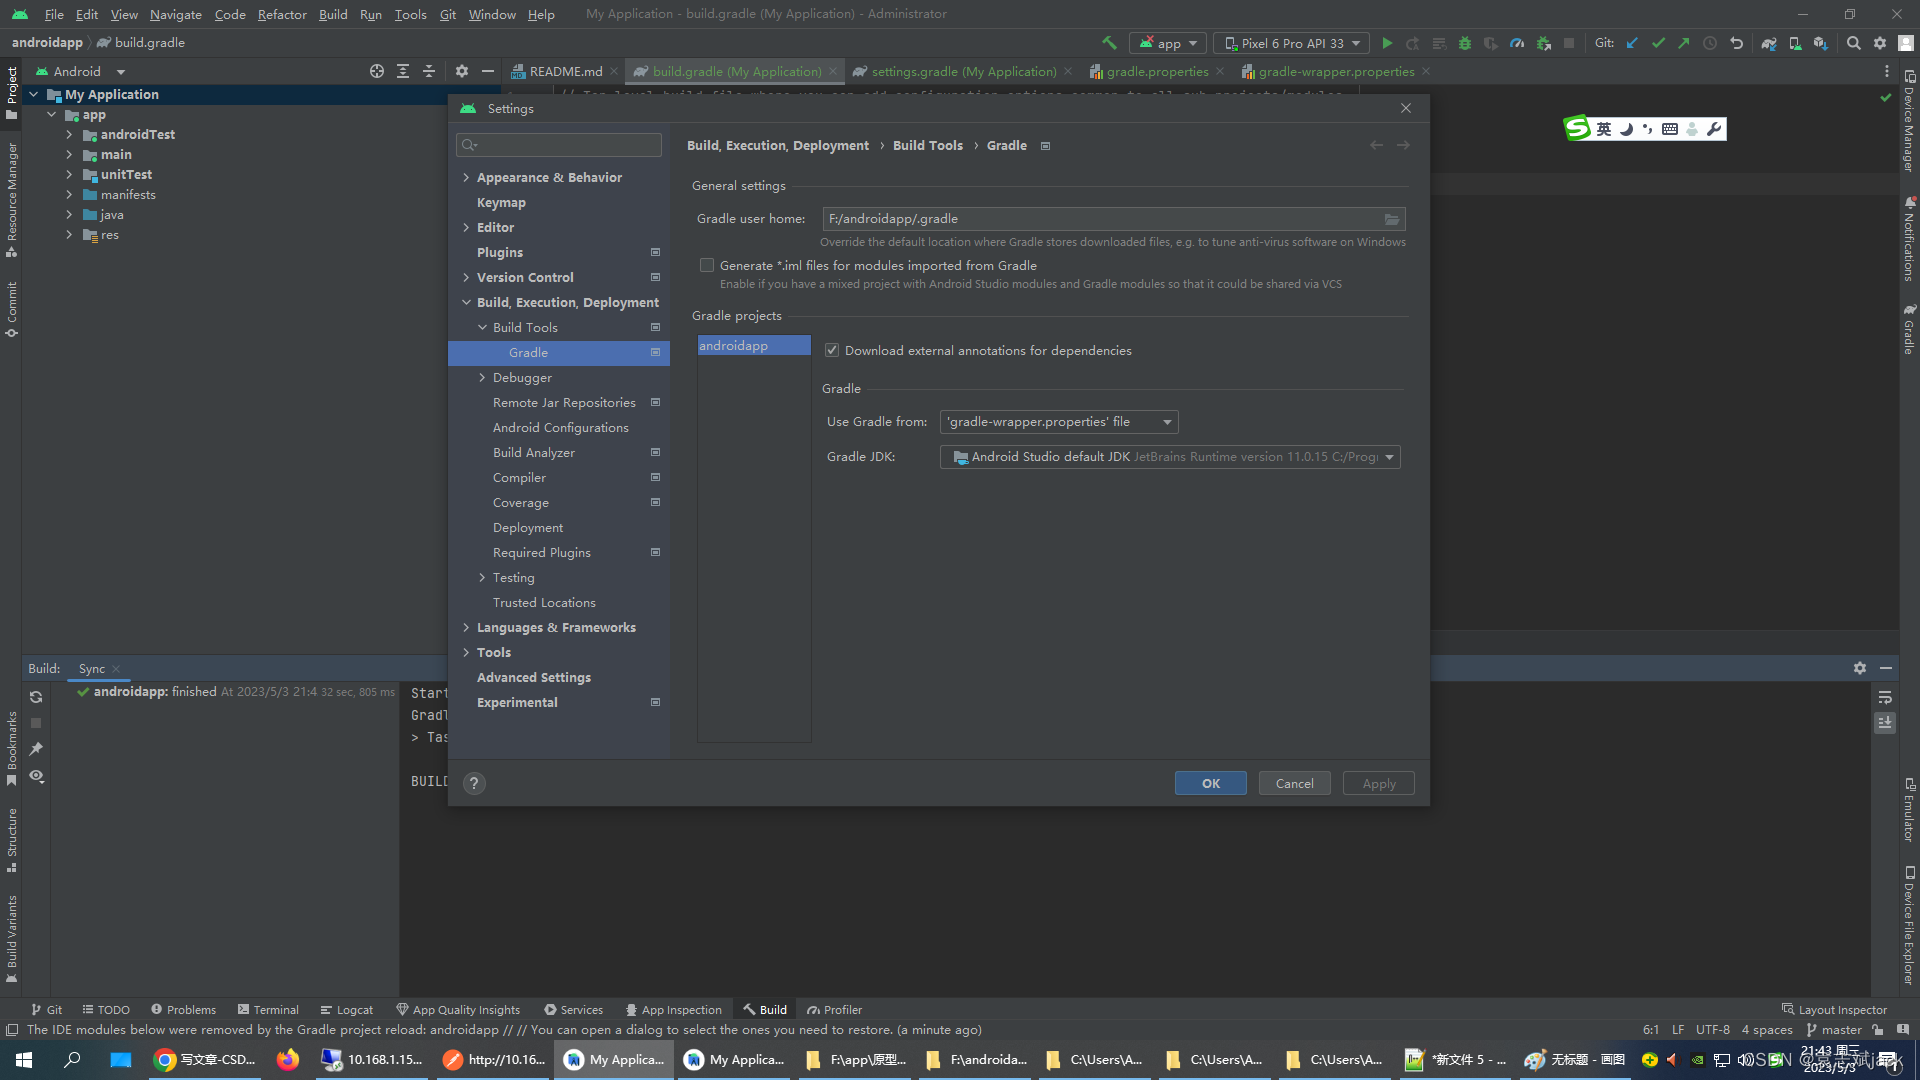Open the Settings dialog help button
Screen dimensions: 1920x1080
point(474,783)
